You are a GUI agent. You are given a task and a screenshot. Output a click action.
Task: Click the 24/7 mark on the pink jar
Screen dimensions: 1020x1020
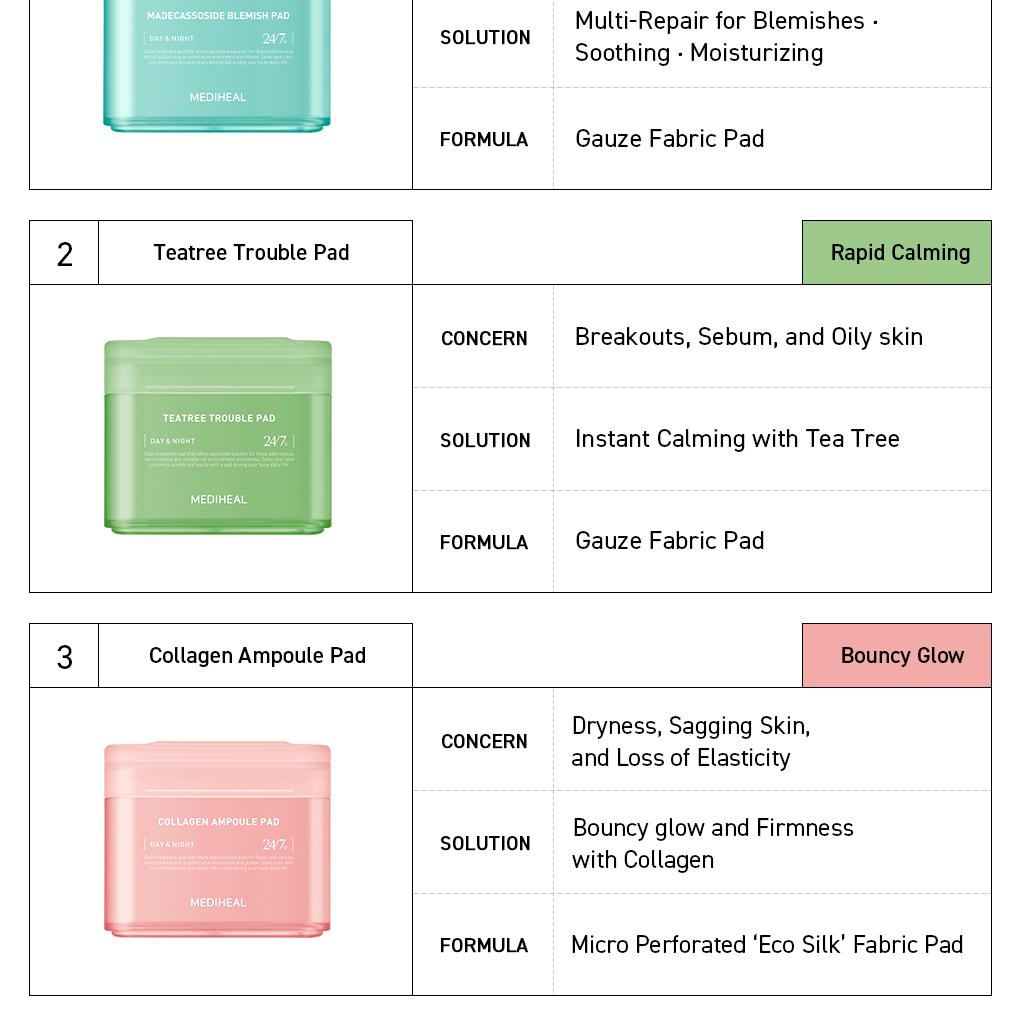click(x=275, y=845)
